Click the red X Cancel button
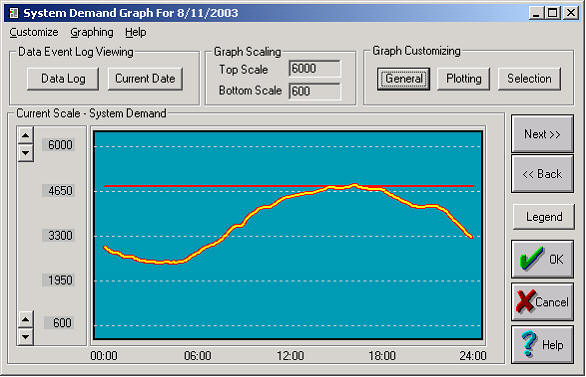Viewport: 586px width, 377px height. pos(542,302)
